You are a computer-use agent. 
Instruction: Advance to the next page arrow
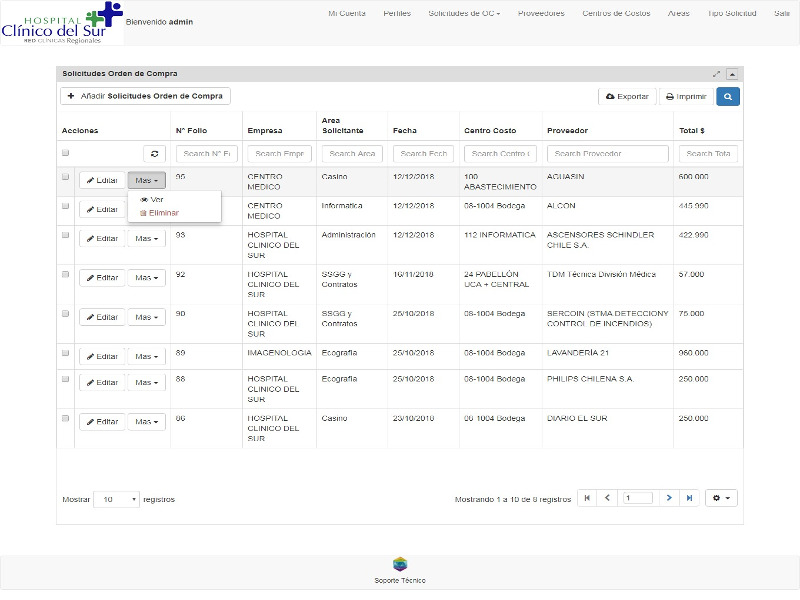669,498
